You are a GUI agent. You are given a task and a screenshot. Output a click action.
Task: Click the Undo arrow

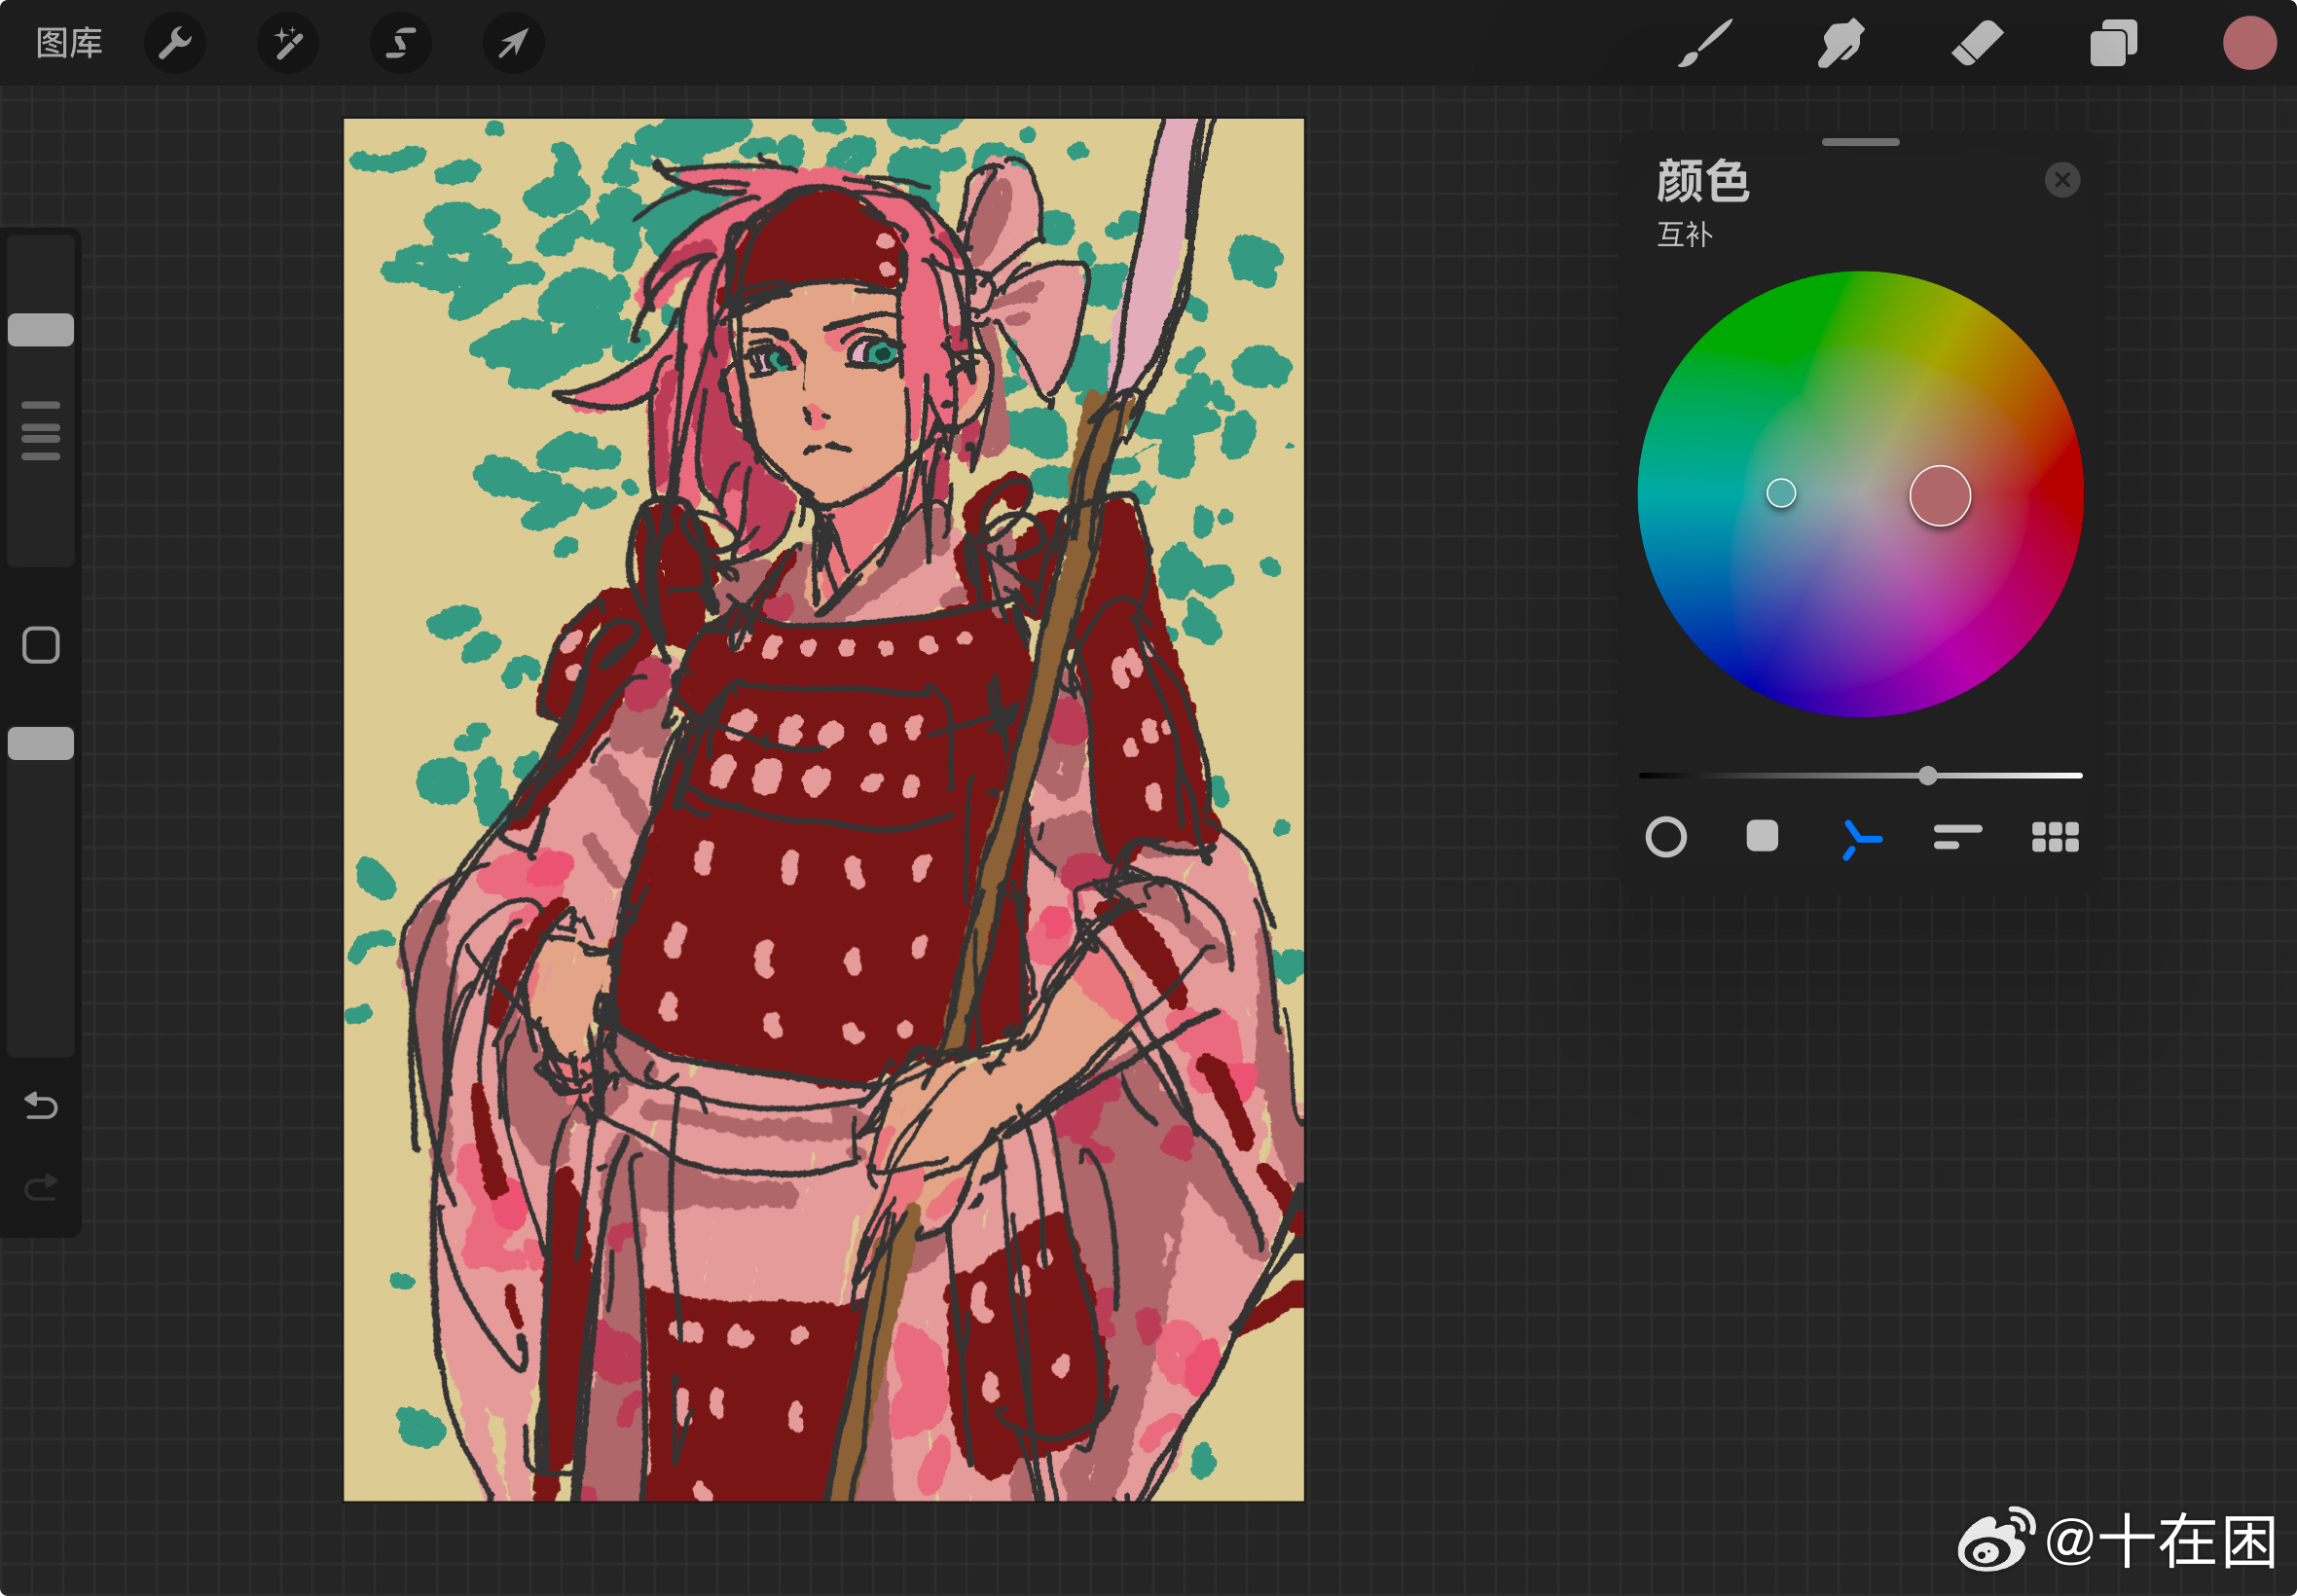click(x=41, y=1105)
